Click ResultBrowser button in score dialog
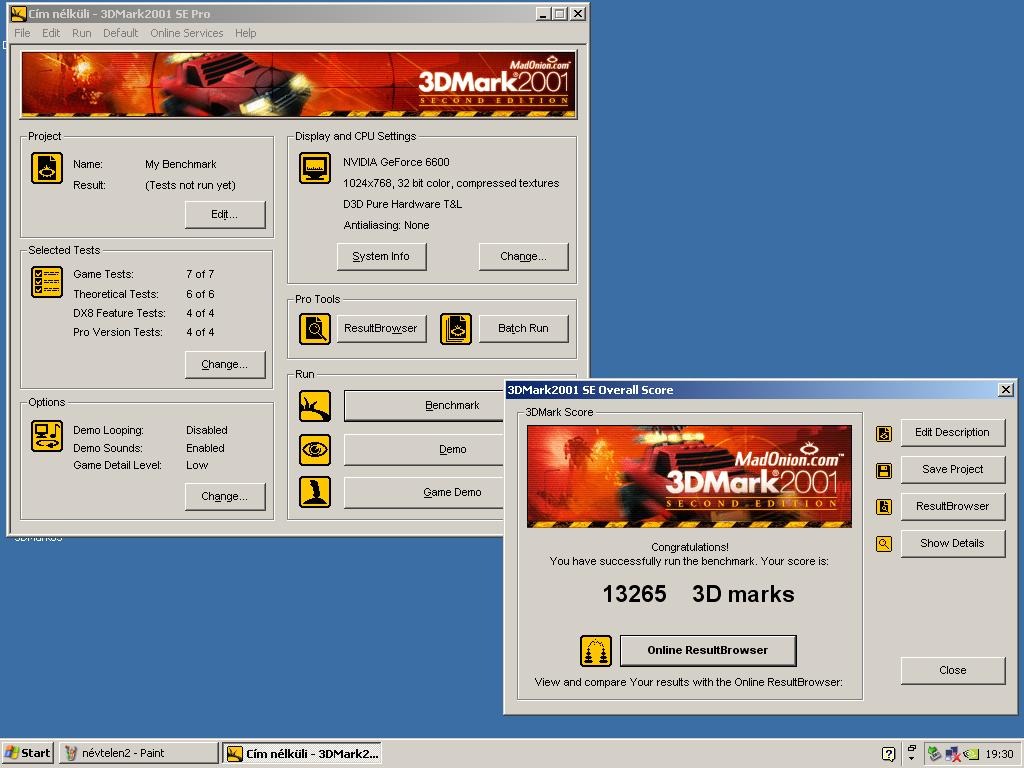 pos(953,506)
